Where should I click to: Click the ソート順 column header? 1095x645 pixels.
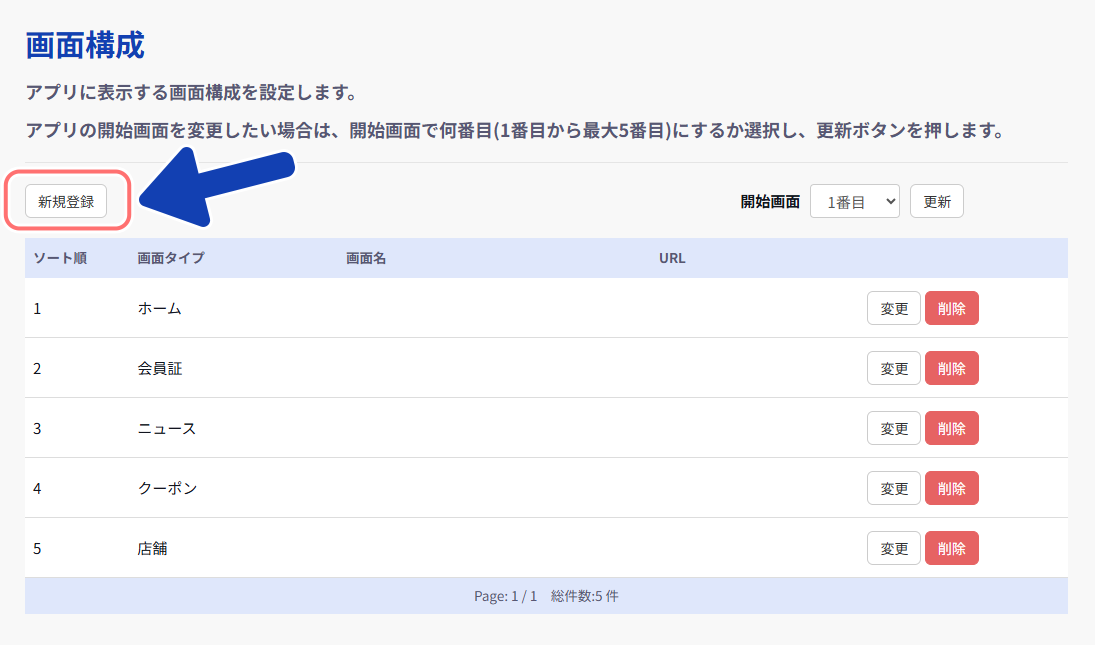tap(60, 258)
